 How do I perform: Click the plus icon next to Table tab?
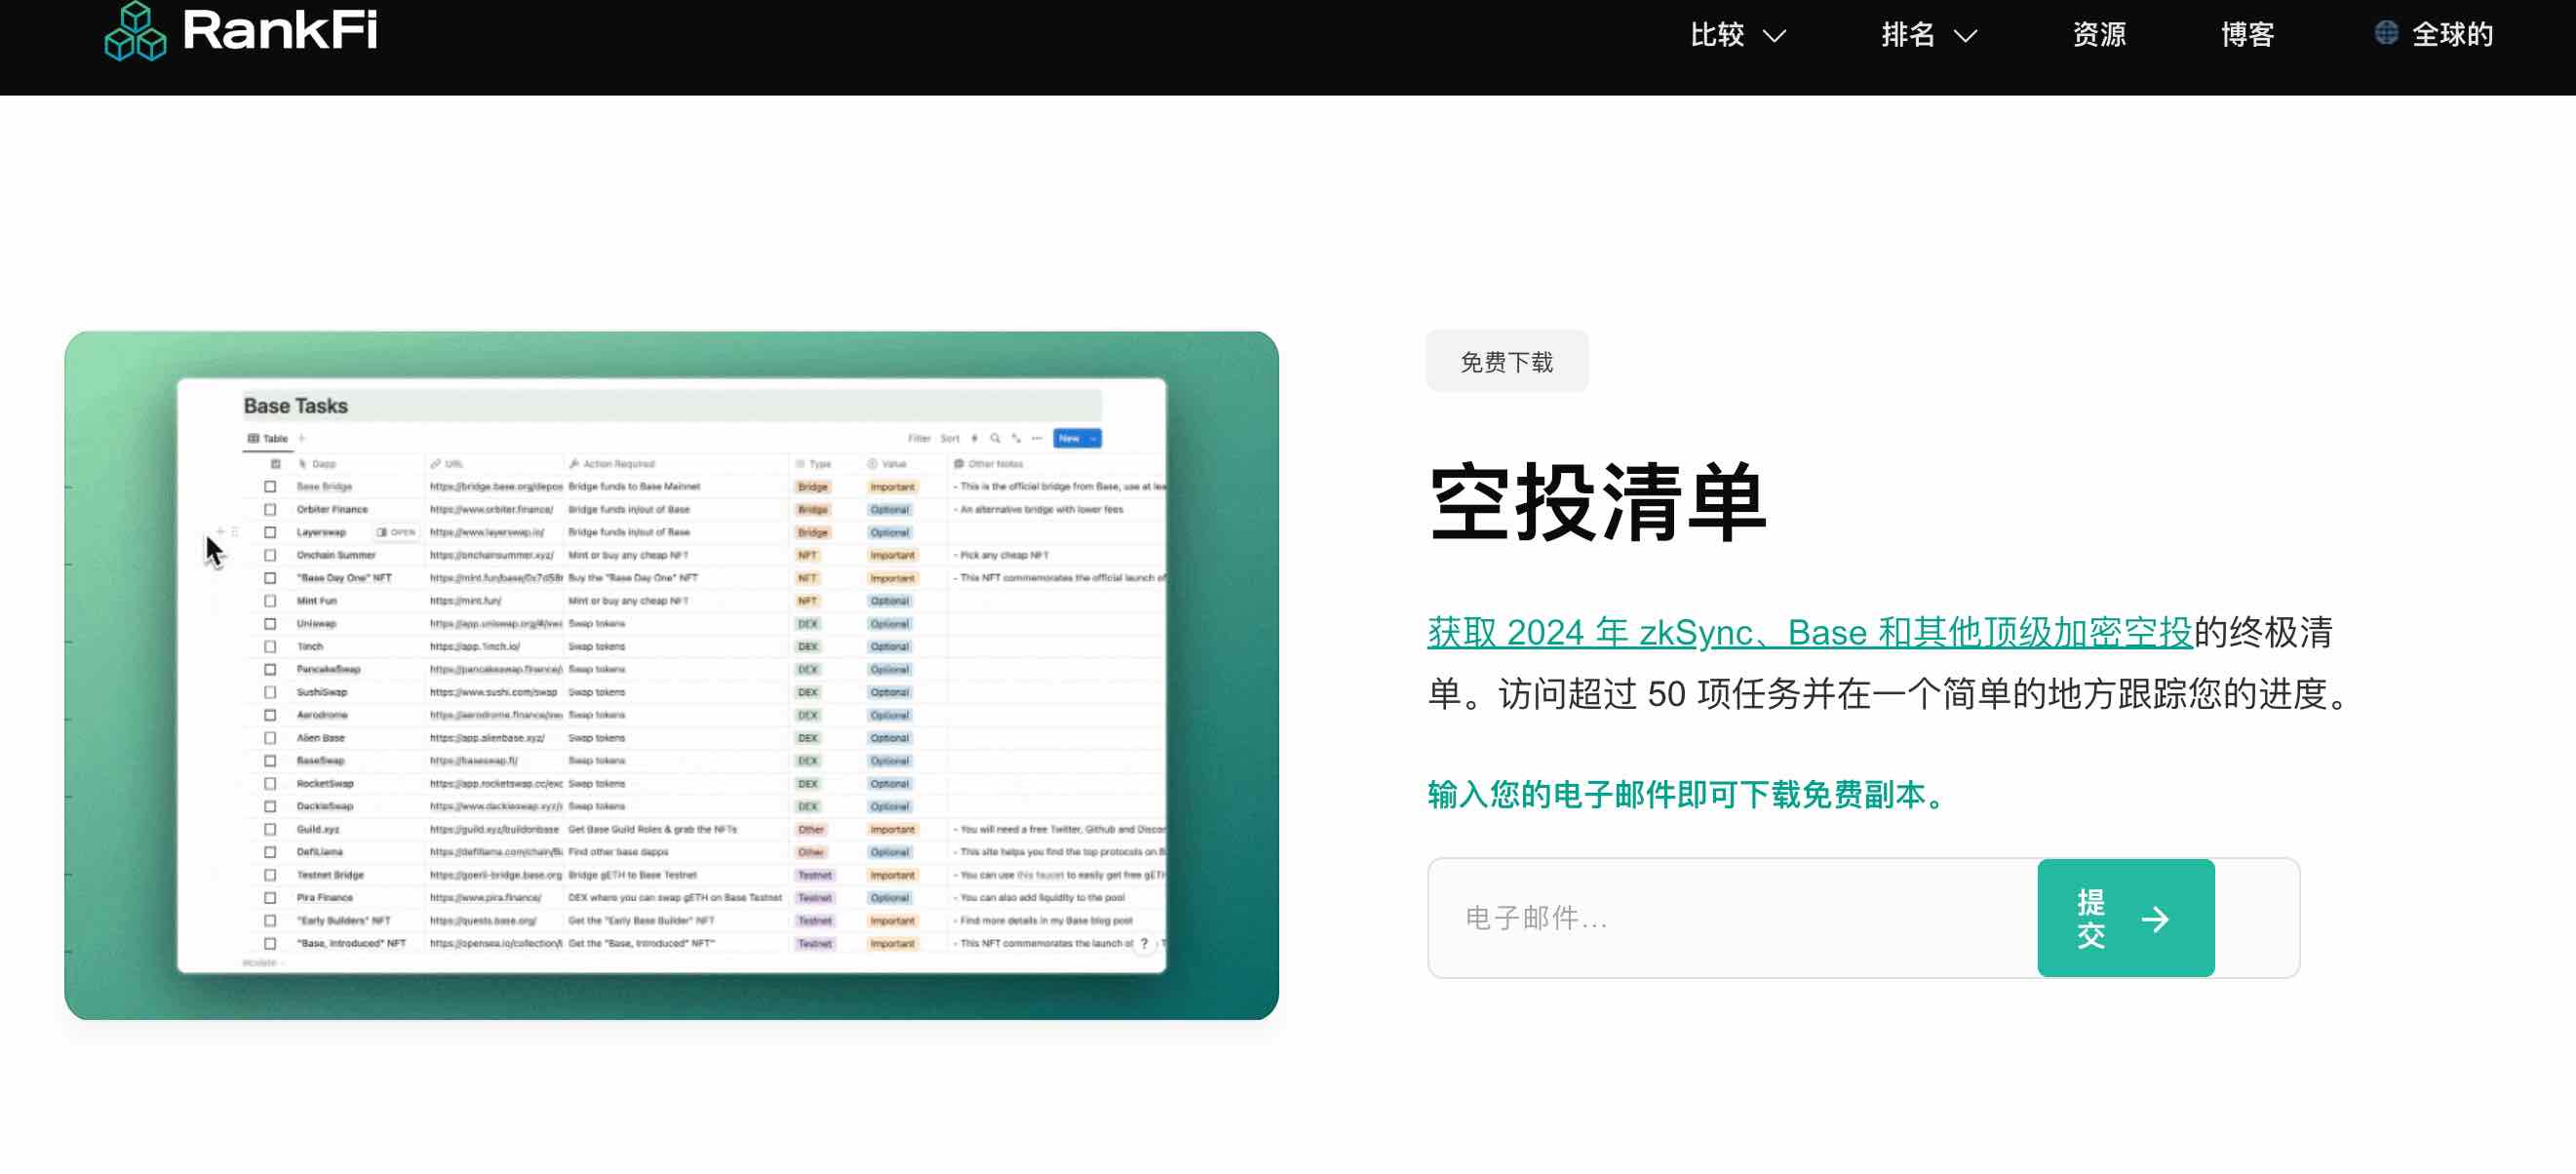tap(301, 438)
